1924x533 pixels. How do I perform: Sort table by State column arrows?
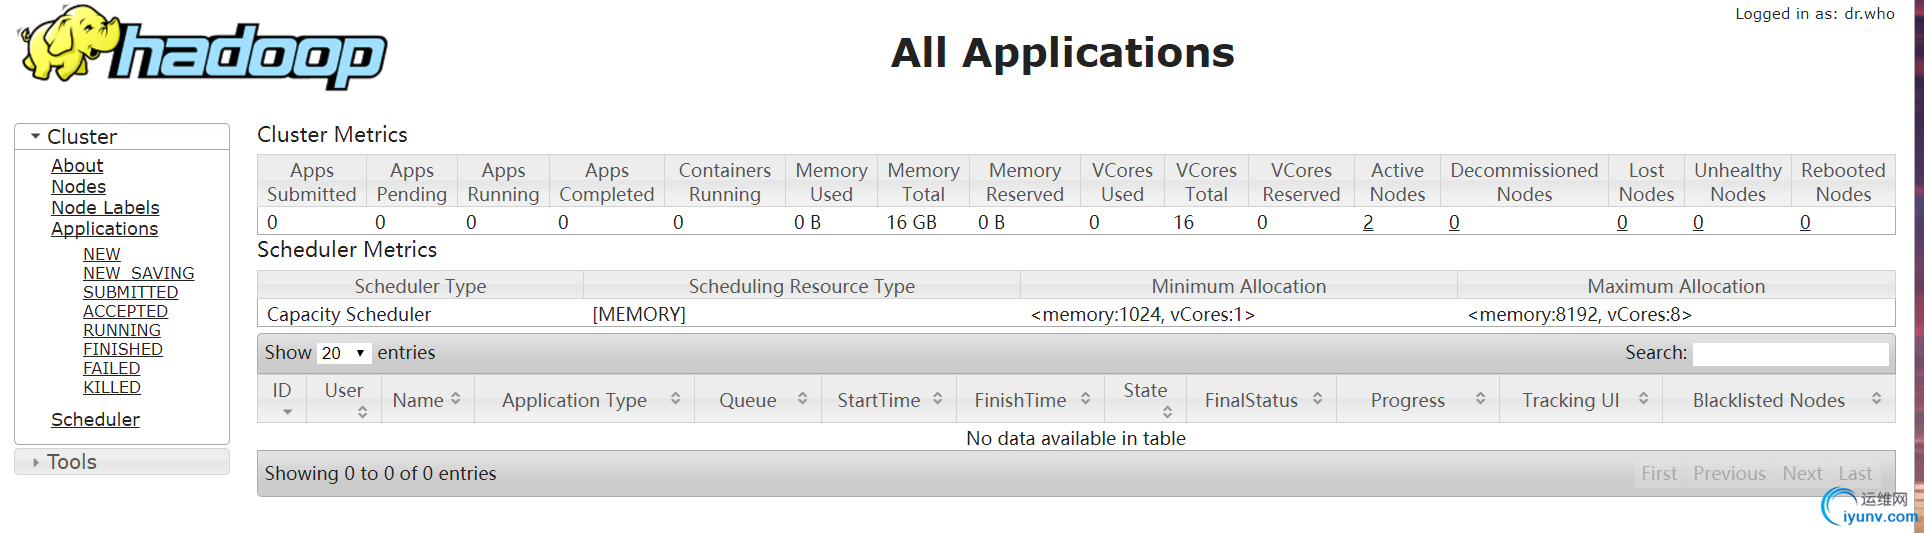coord(1167,412)
